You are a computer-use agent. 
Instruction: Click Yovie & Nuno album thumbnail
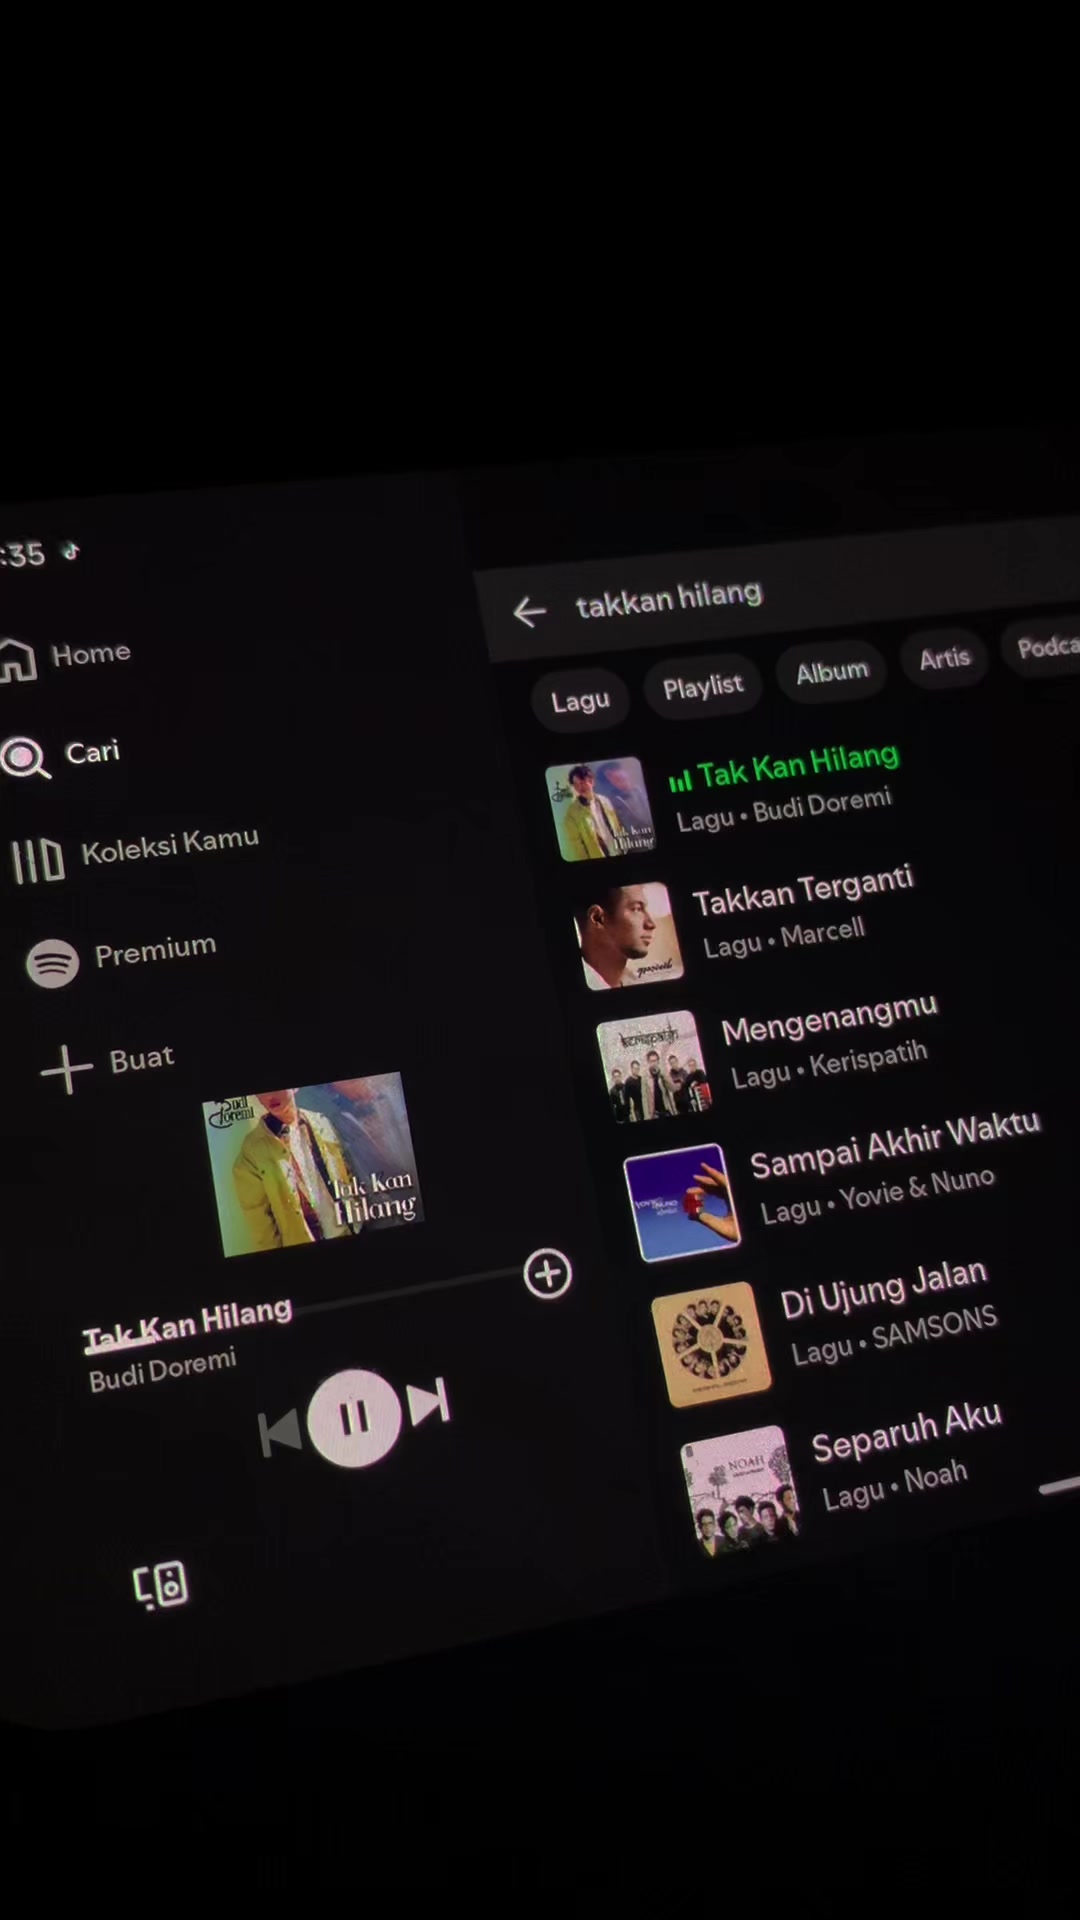(682, 1203)
